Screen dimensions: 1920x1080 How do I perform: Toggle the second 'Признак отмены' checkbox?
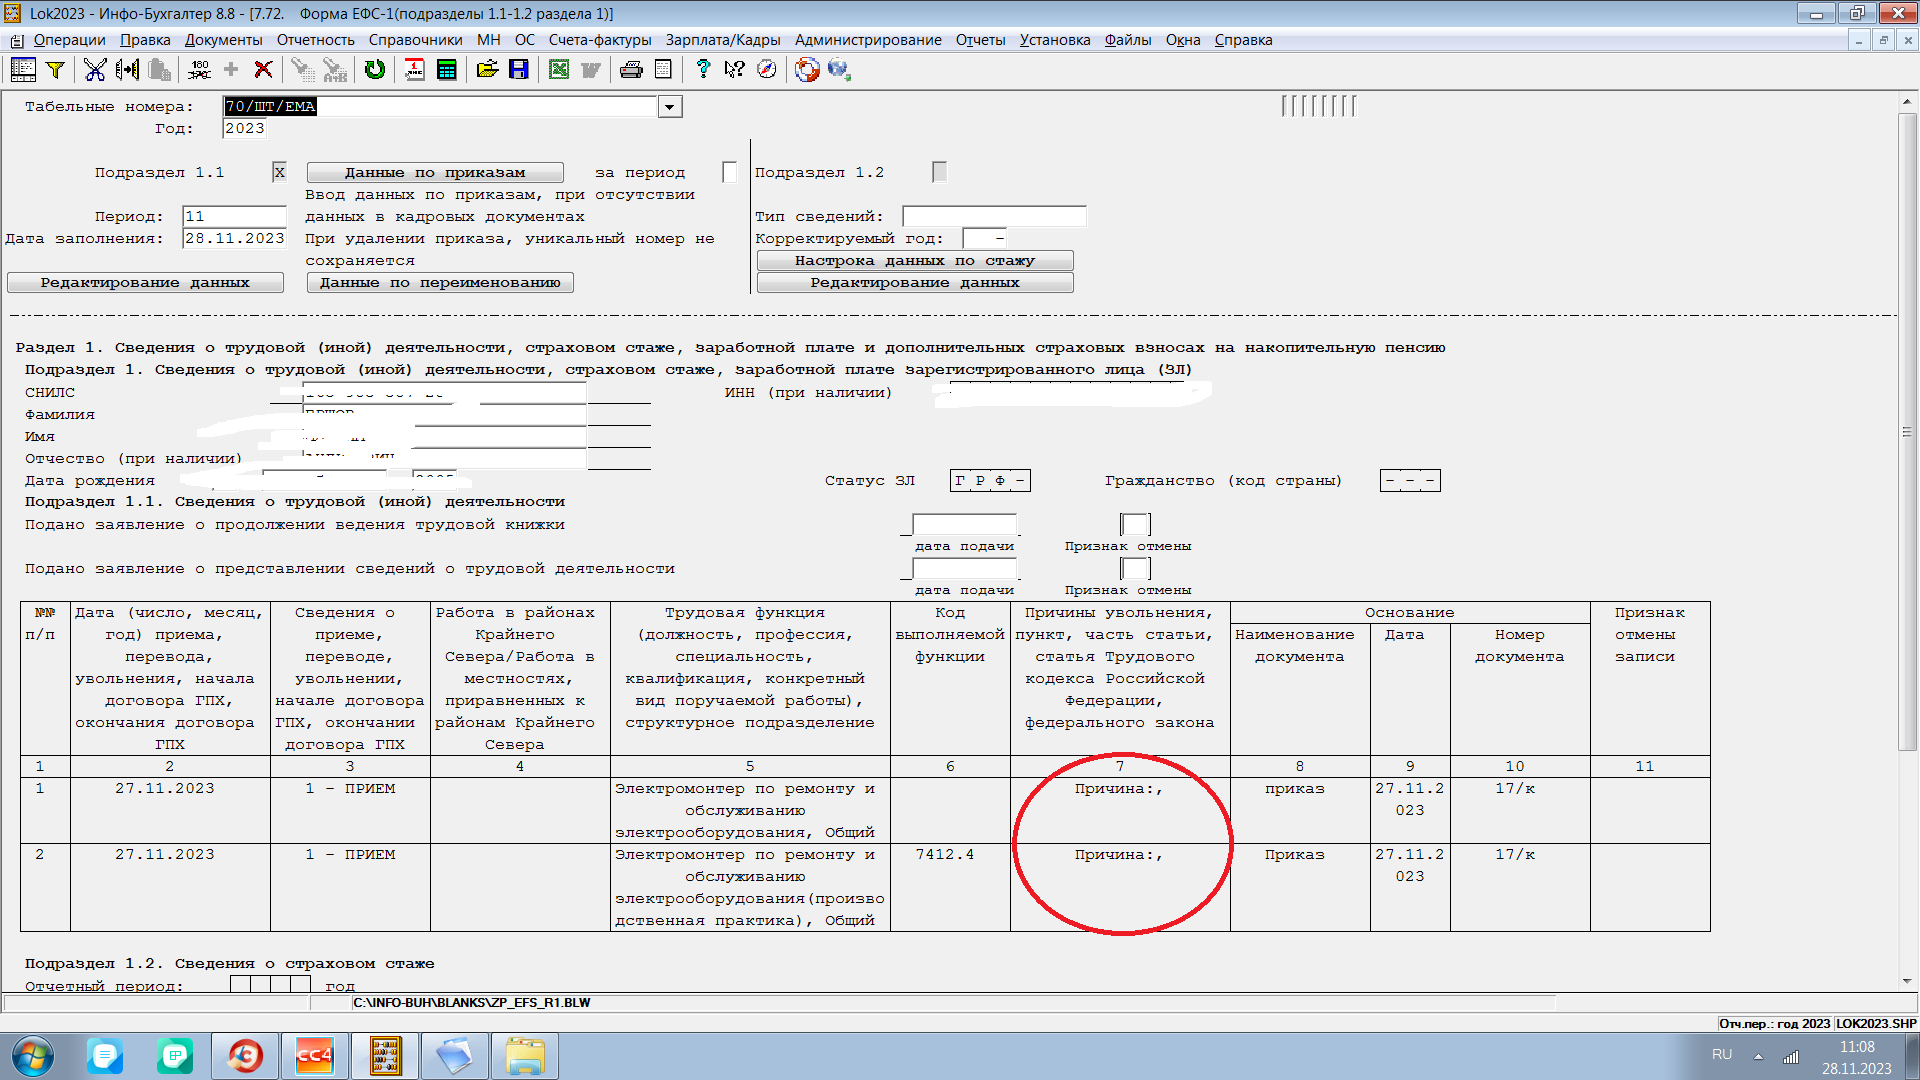(1135, 569)
